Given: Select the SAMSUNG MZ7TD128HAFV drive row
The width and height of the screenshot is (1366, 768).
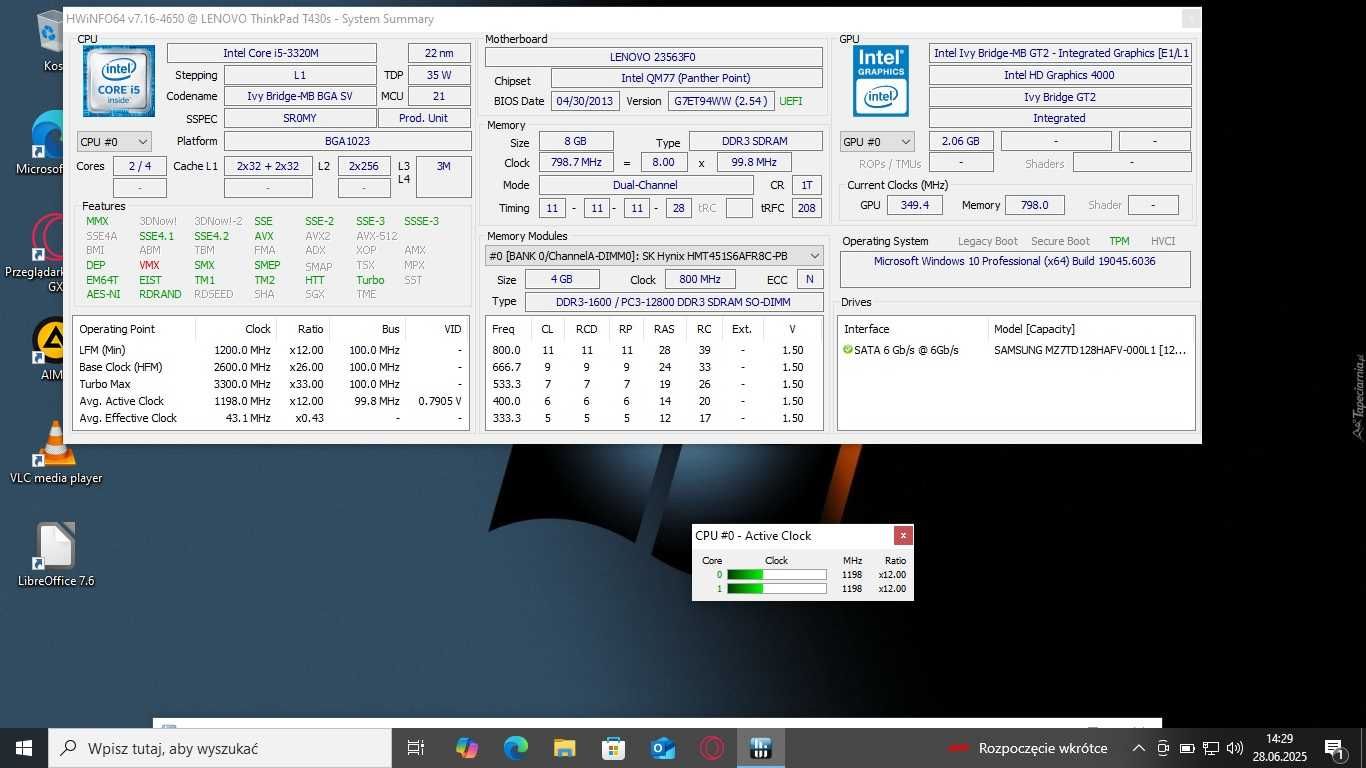Looking at the screenshot, I should (x=1016, y=350).
